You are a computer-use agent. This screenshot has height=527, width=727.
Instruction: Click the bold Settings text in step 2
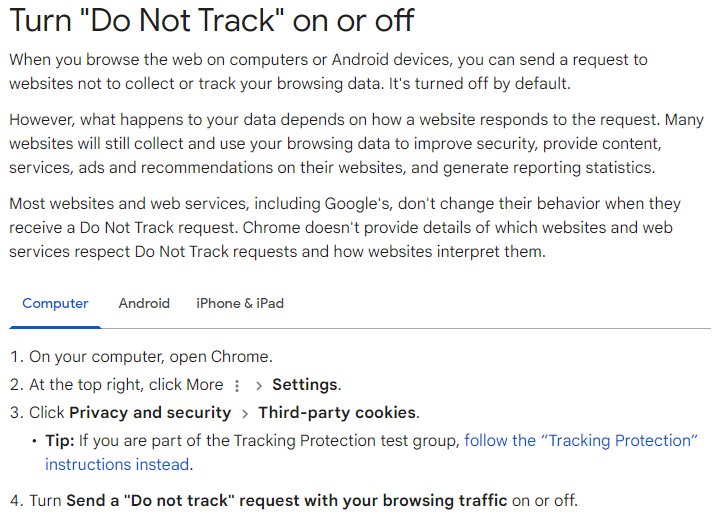click(305, 385)
